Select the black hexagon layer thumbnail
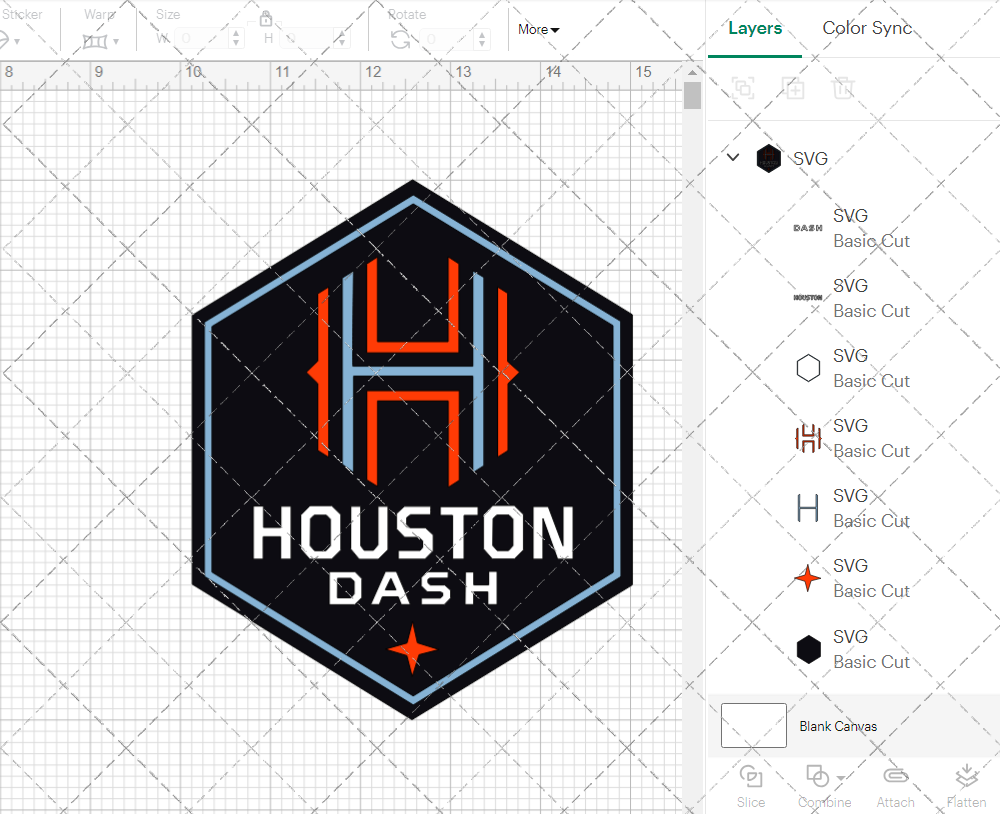Viewport: 1000px width, 814px height. click(x=808, y=649)
